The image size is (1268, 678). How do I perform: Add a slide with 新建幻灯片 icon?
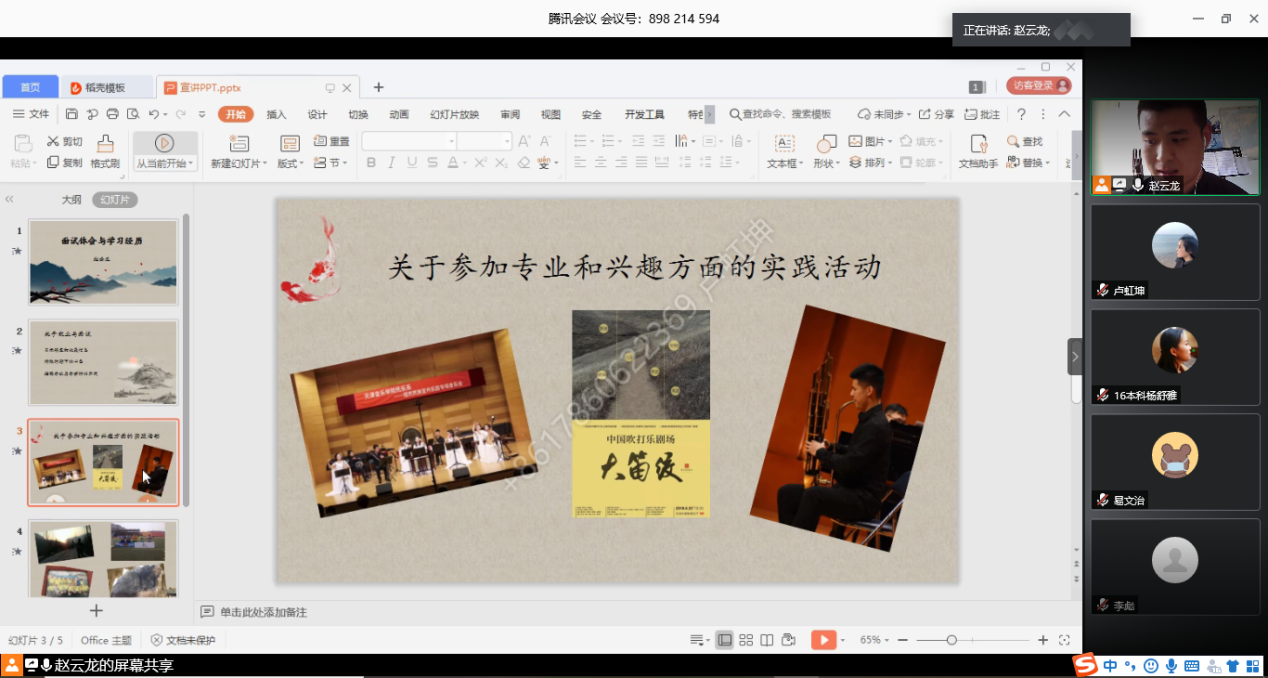click(239, 143)
